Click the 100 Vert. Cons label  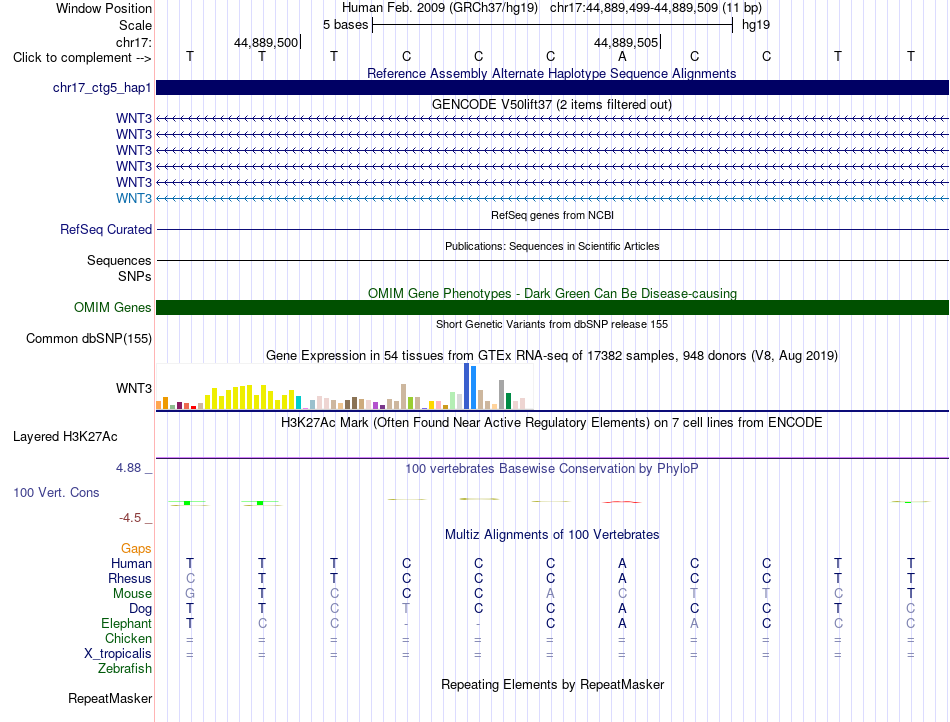pos(56,492)
